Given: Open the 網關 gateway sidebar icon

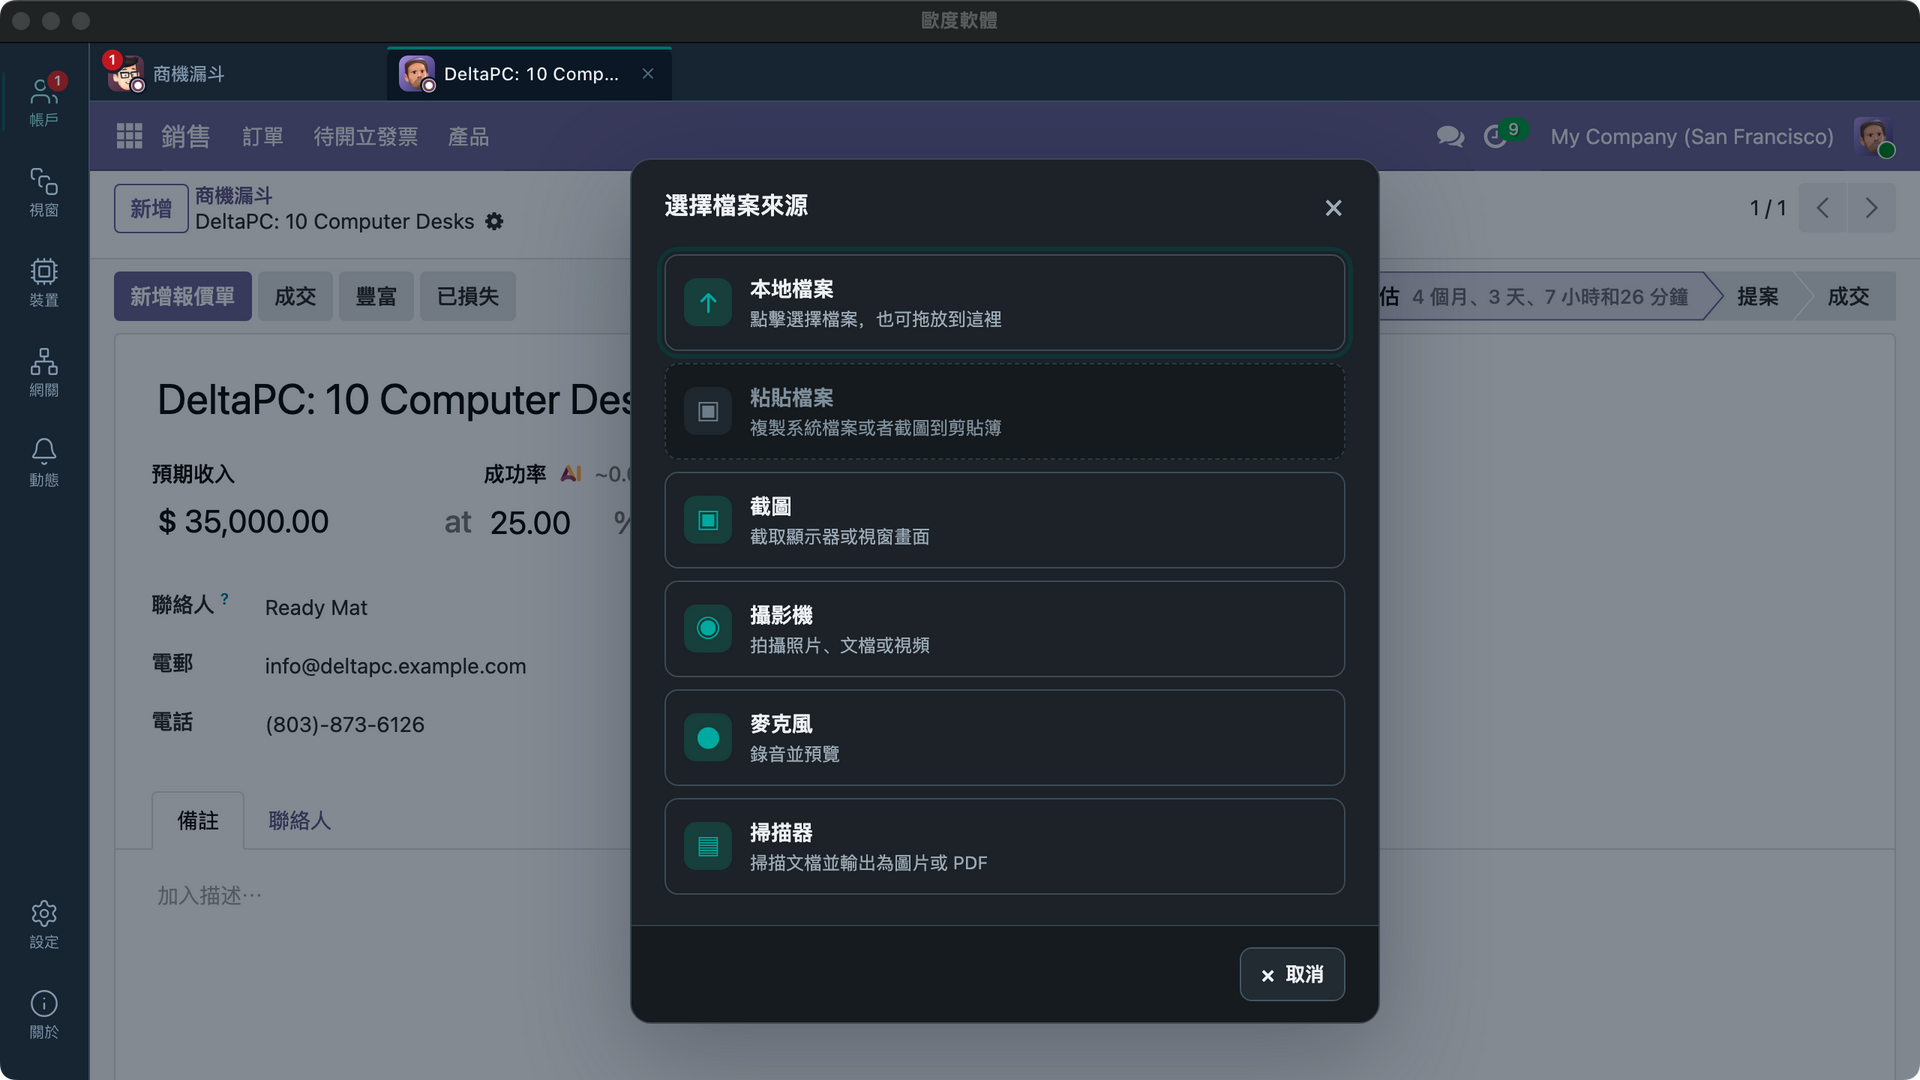Looking at the screenshot, I should tap(44, 372).
